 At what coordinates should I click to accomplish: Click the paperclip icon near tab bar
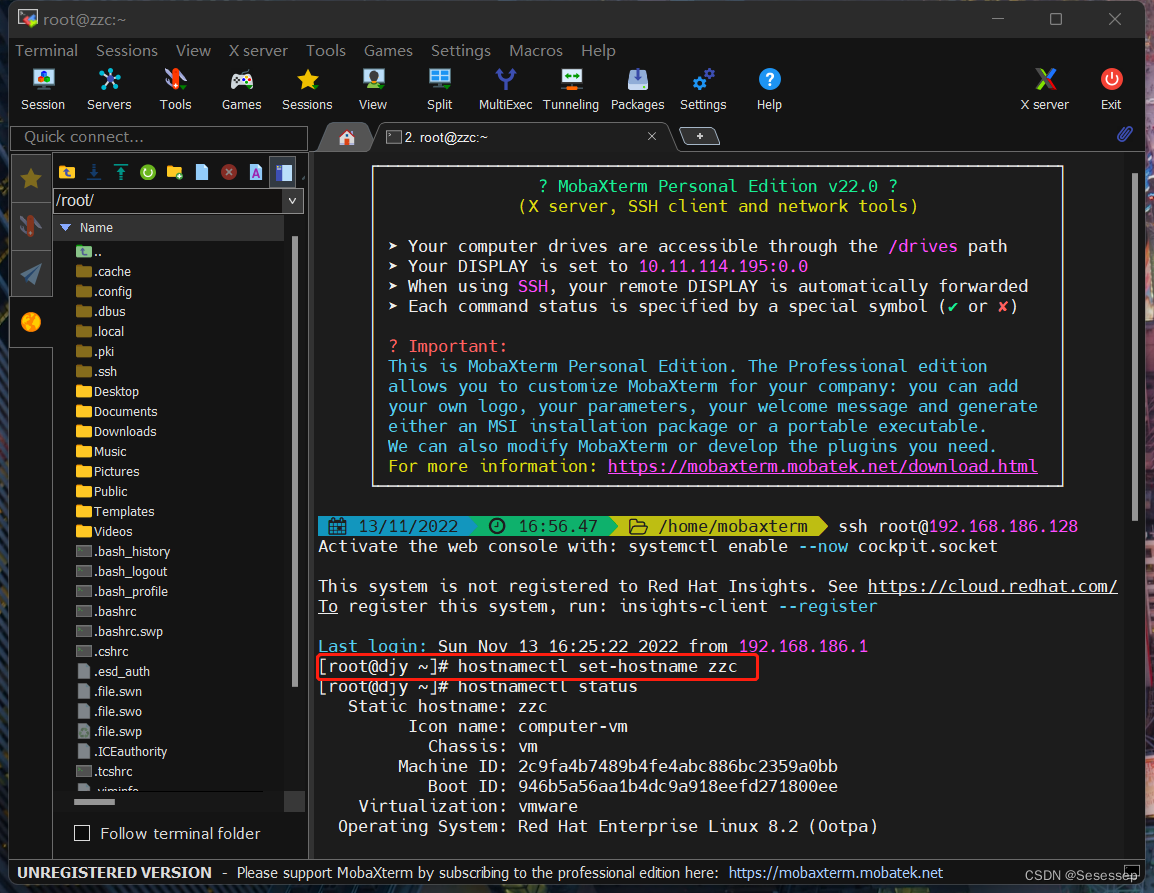1125,134
